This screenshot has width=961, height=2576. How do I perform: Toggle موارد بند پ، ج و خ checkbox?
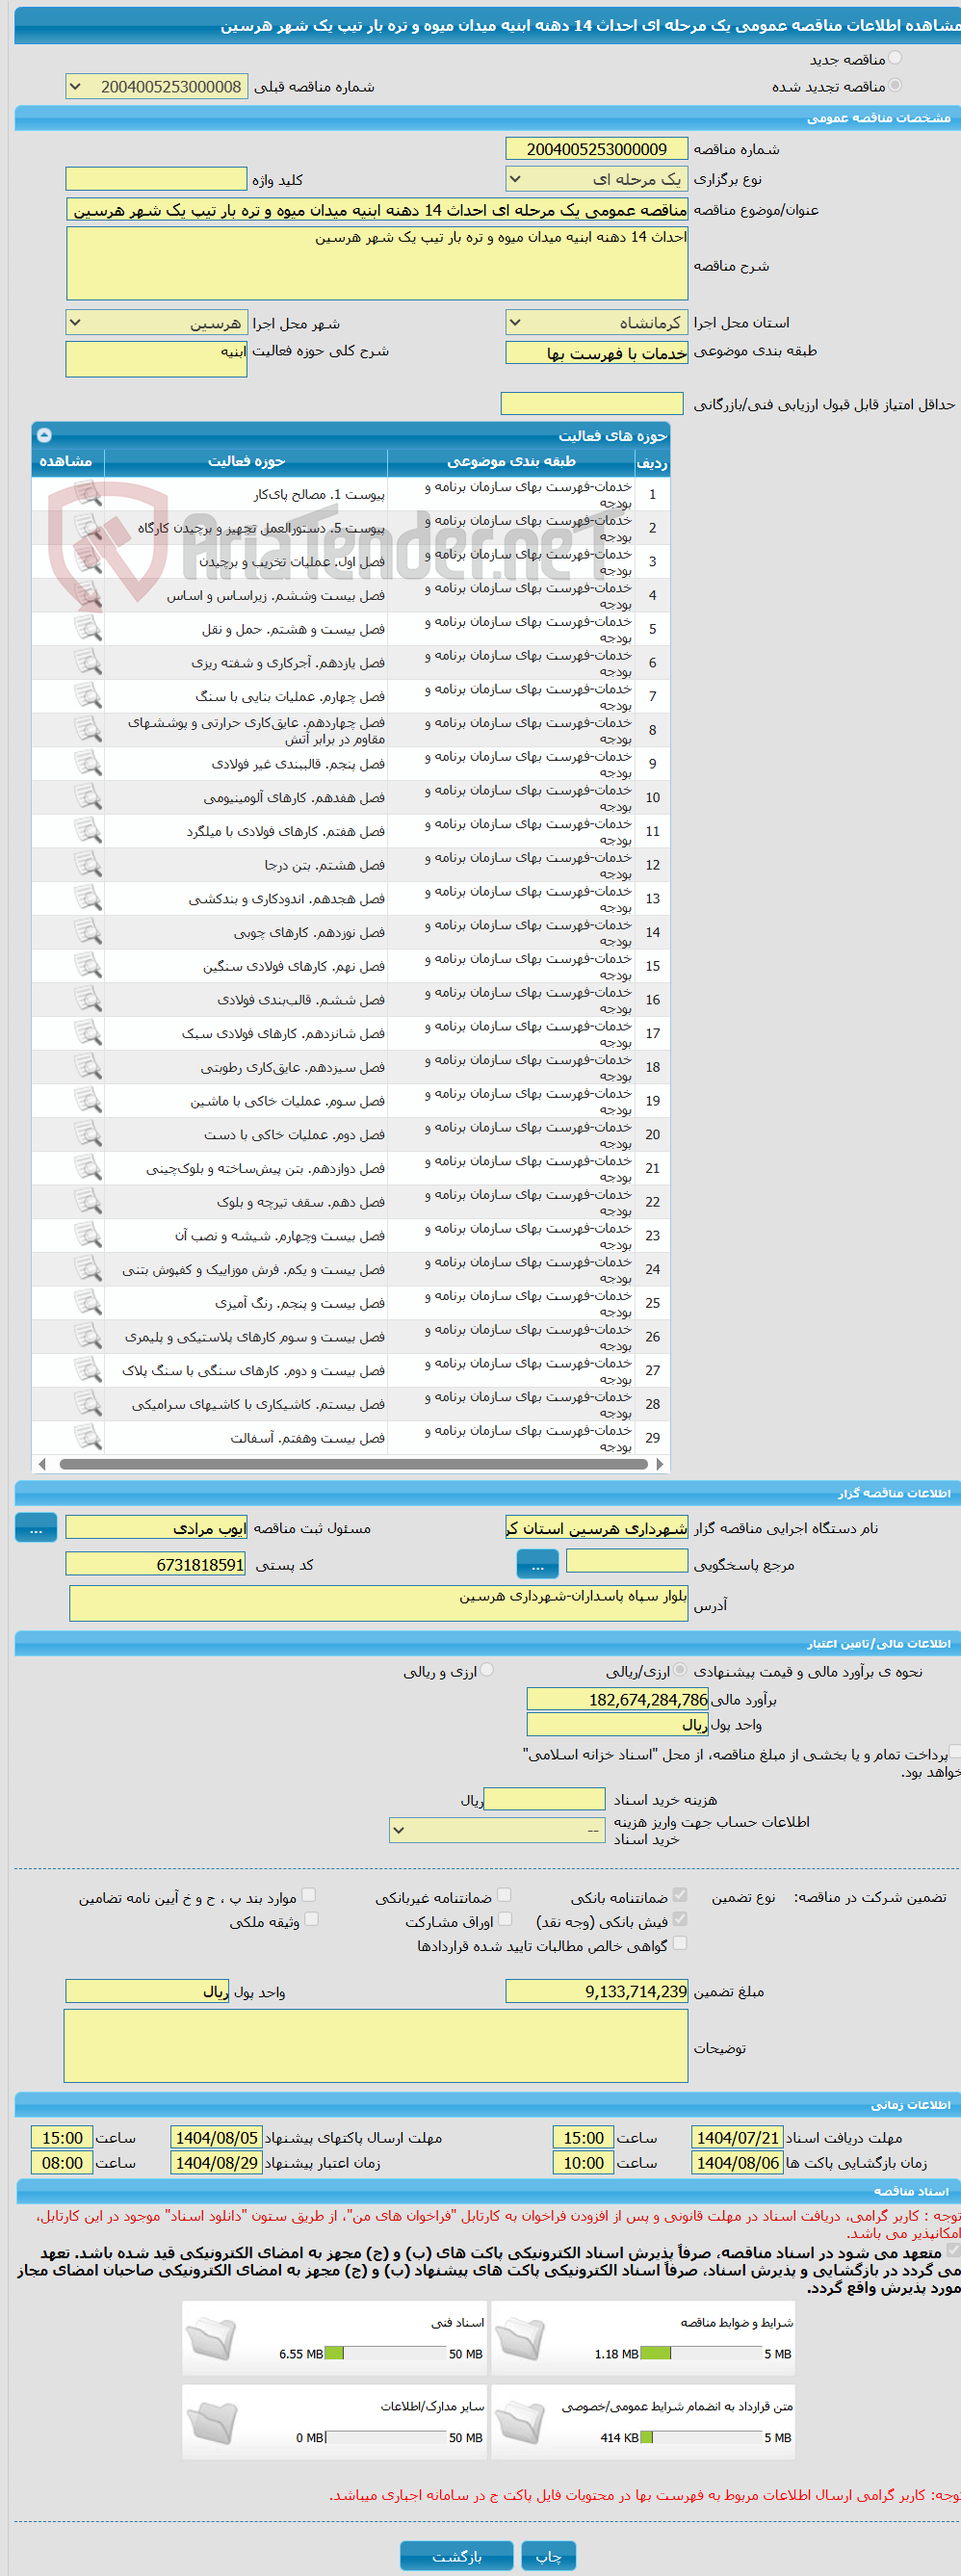pos(309,1894)
